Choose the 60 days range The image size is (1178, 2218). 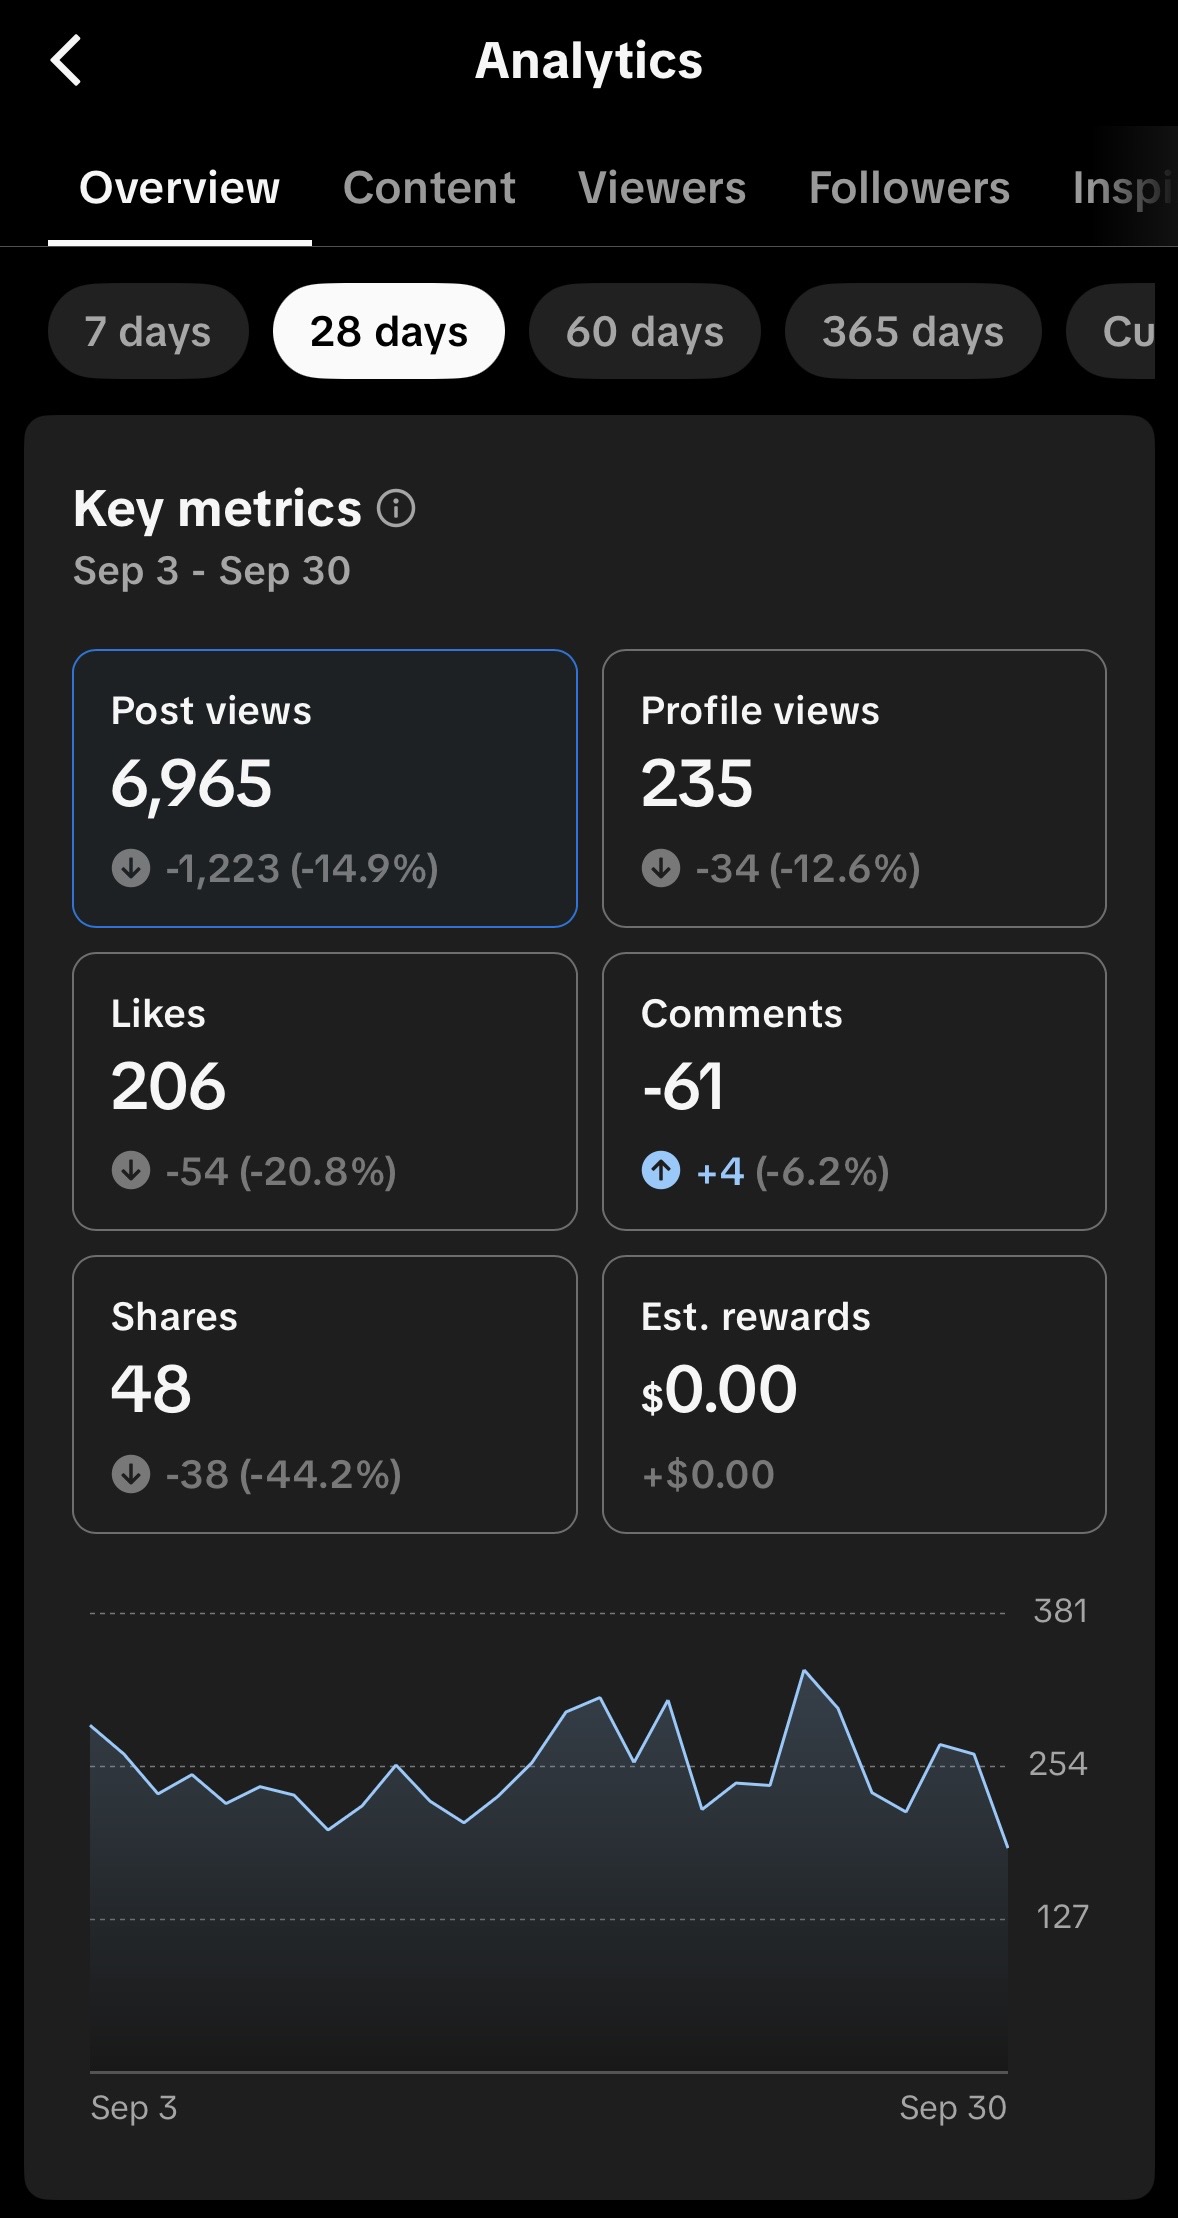click(644, 331)
